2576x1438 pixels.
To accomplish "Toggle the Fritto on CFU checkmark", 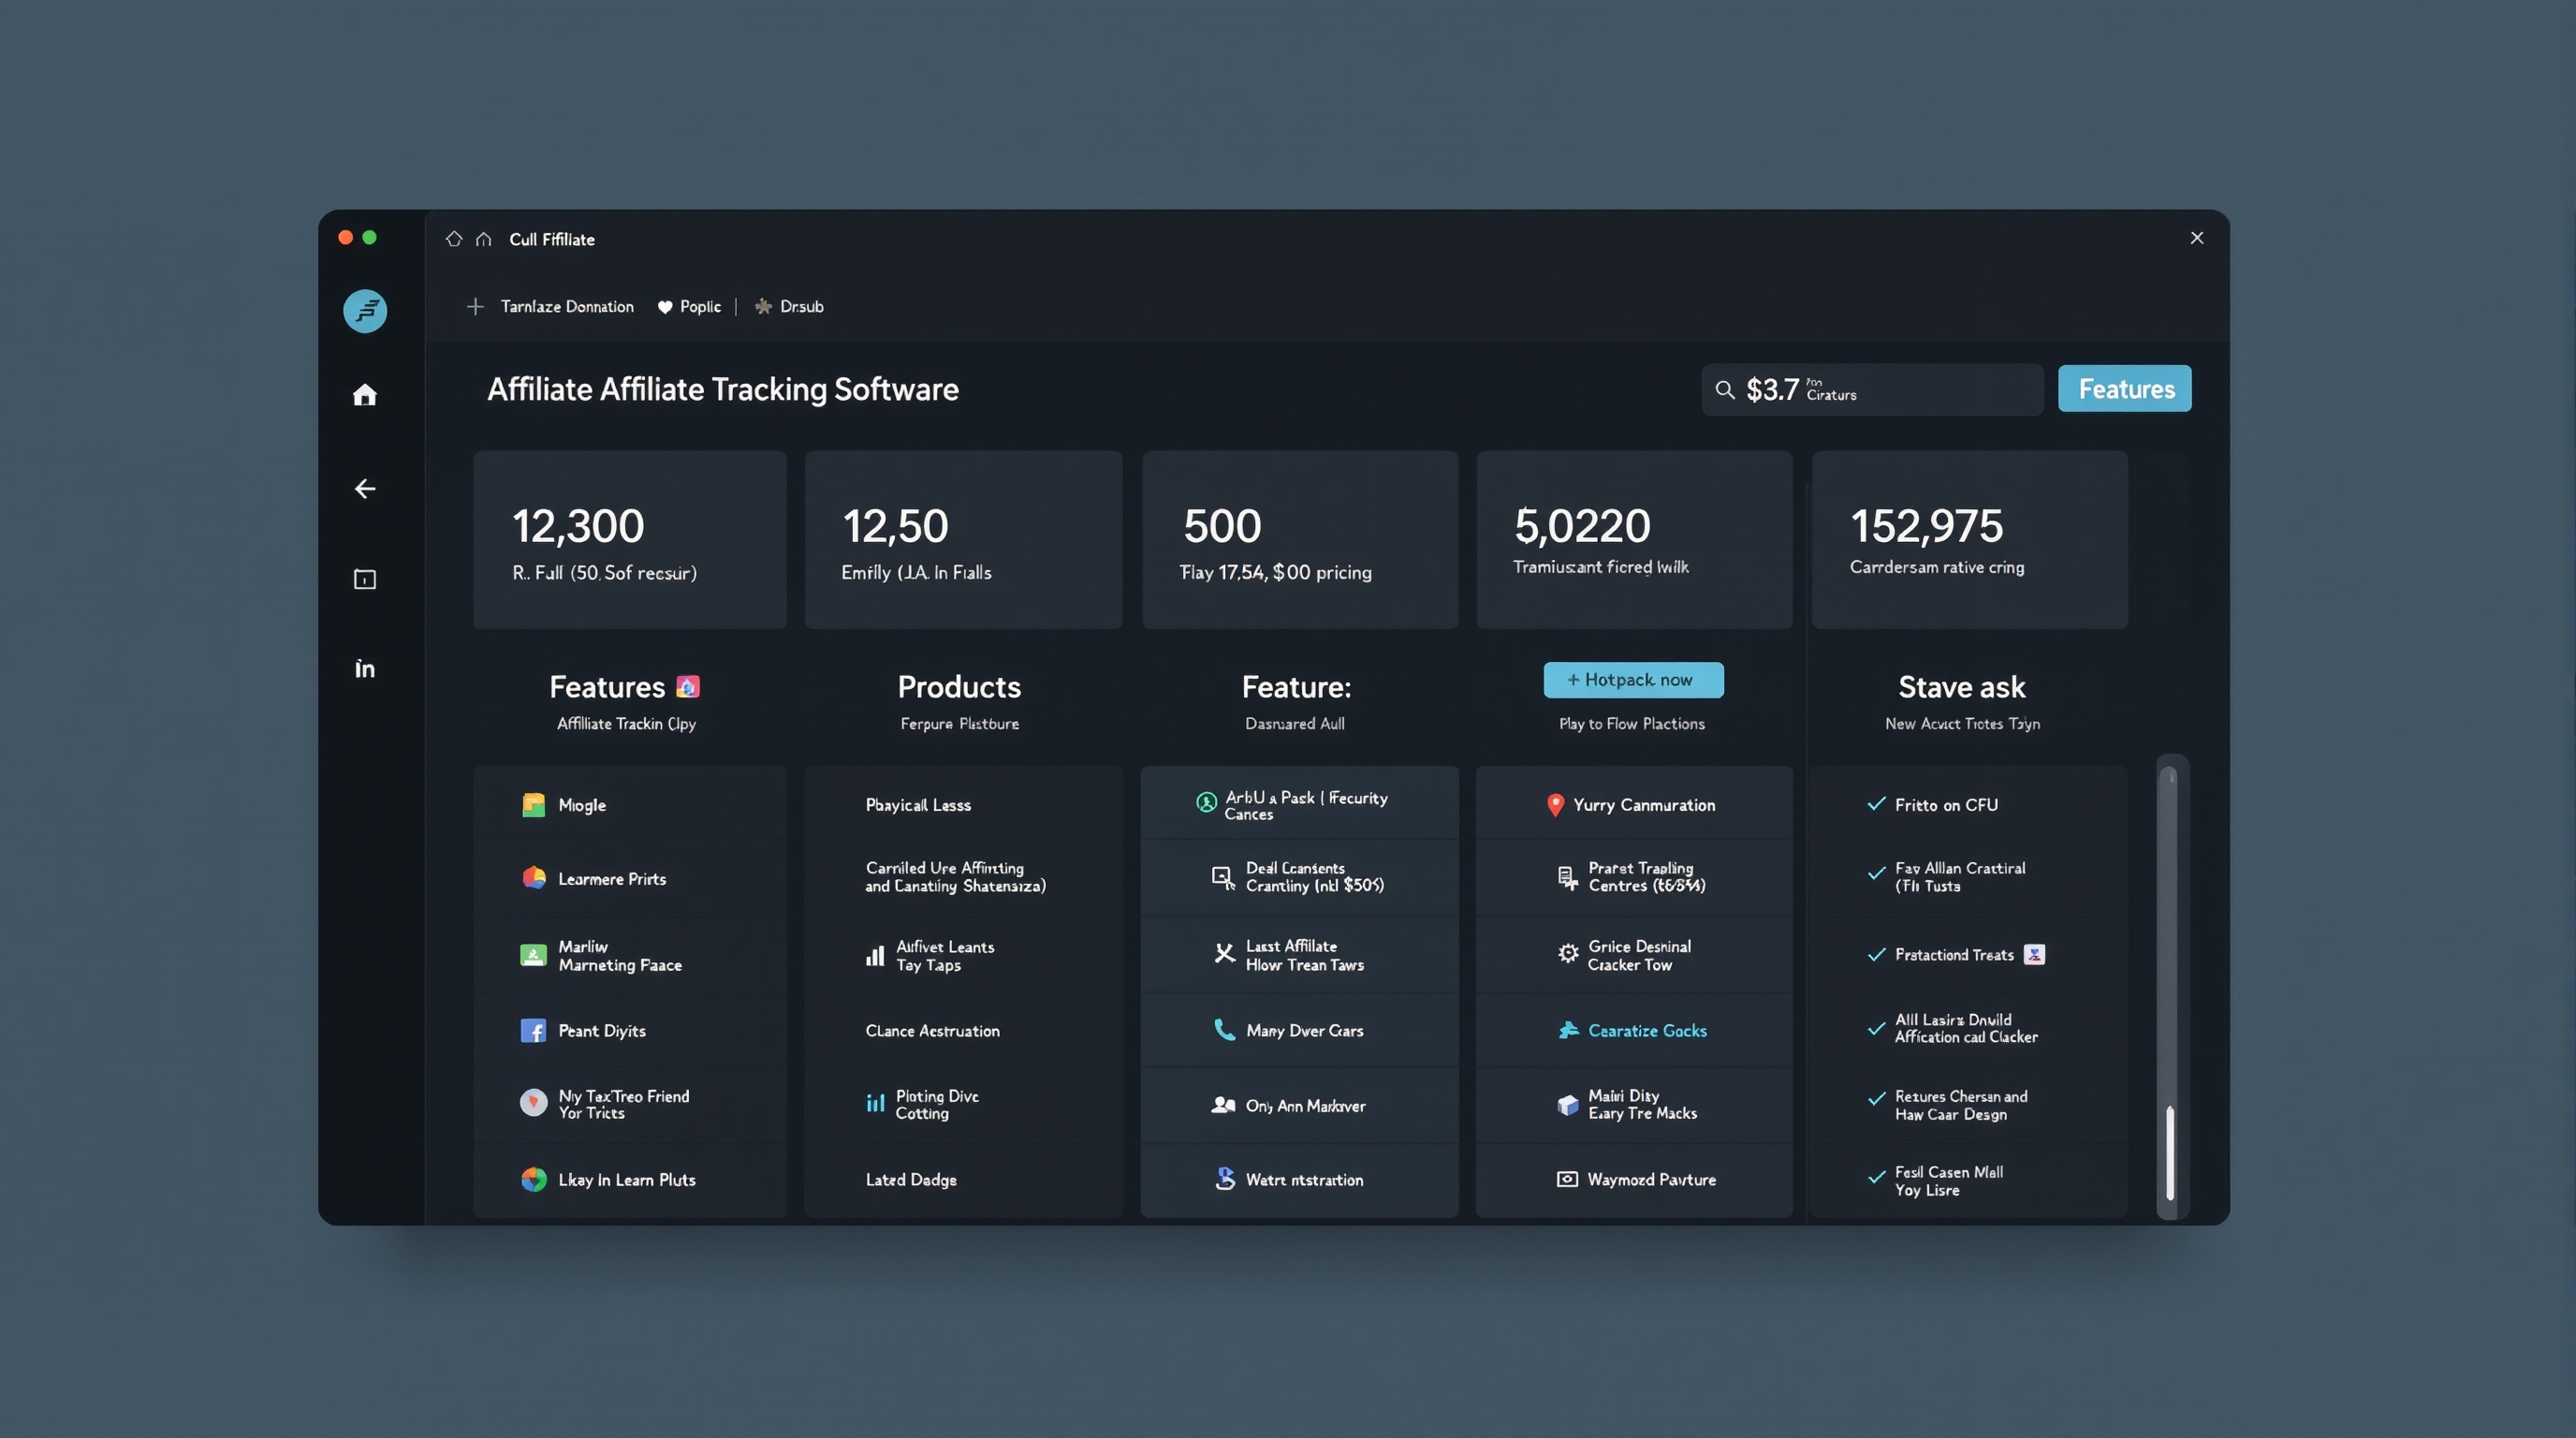I will pyautogui.click(x=1876, y=803).
